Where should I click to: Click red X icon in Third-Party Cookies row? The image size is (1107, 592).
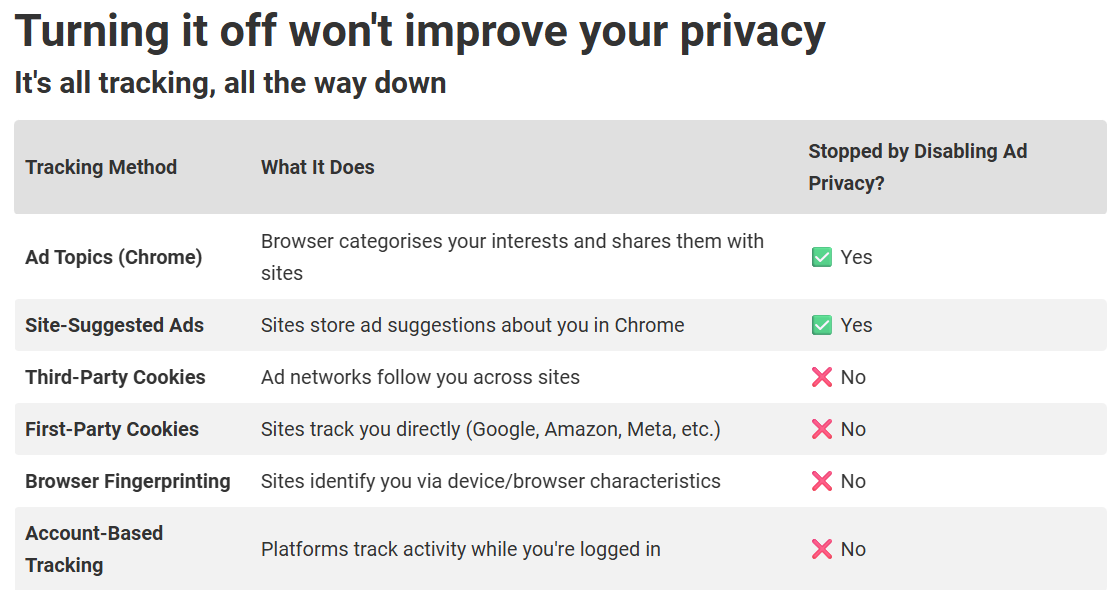click(x=822, y=378)
